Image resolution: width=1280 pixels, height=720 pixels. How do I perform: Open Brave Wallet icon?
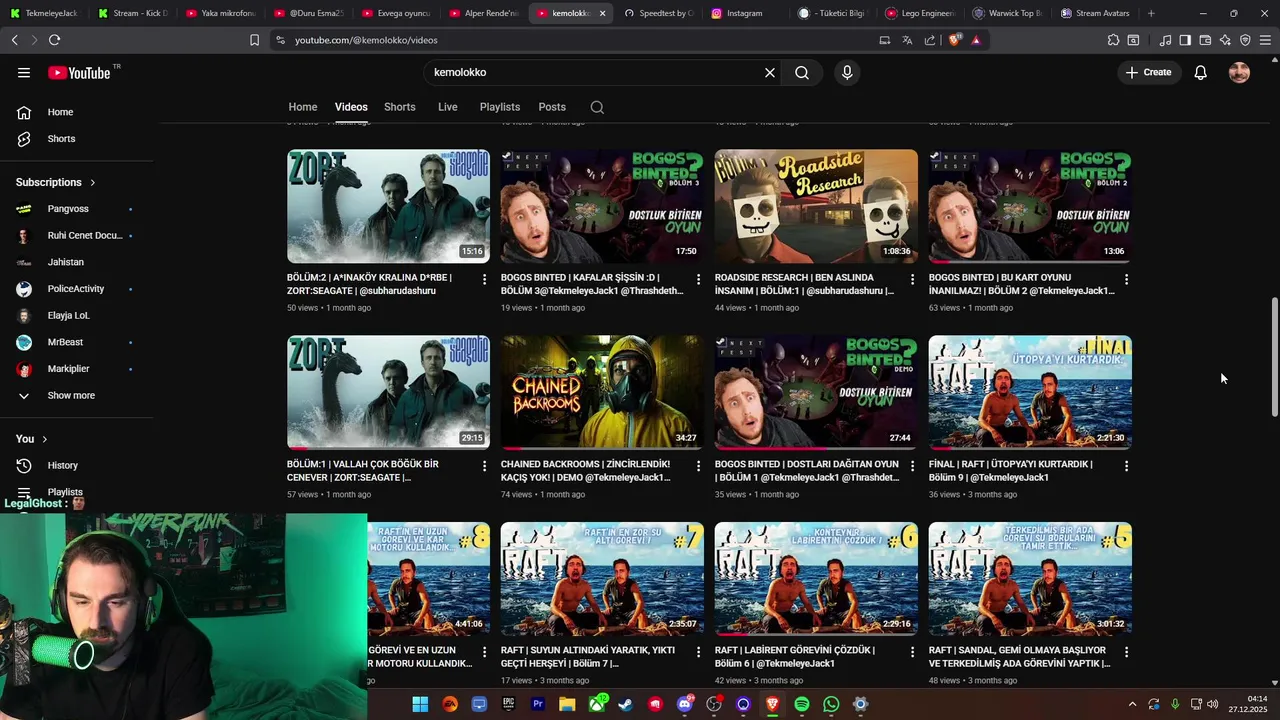[1205, 40]
